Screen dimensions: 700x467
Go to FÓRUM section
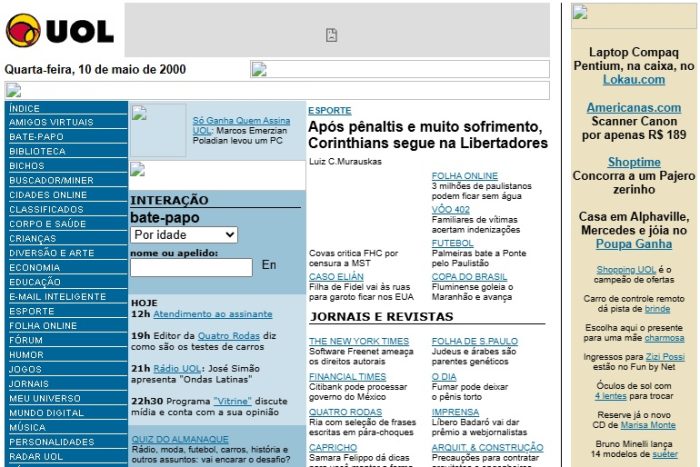tap(26, 340)
